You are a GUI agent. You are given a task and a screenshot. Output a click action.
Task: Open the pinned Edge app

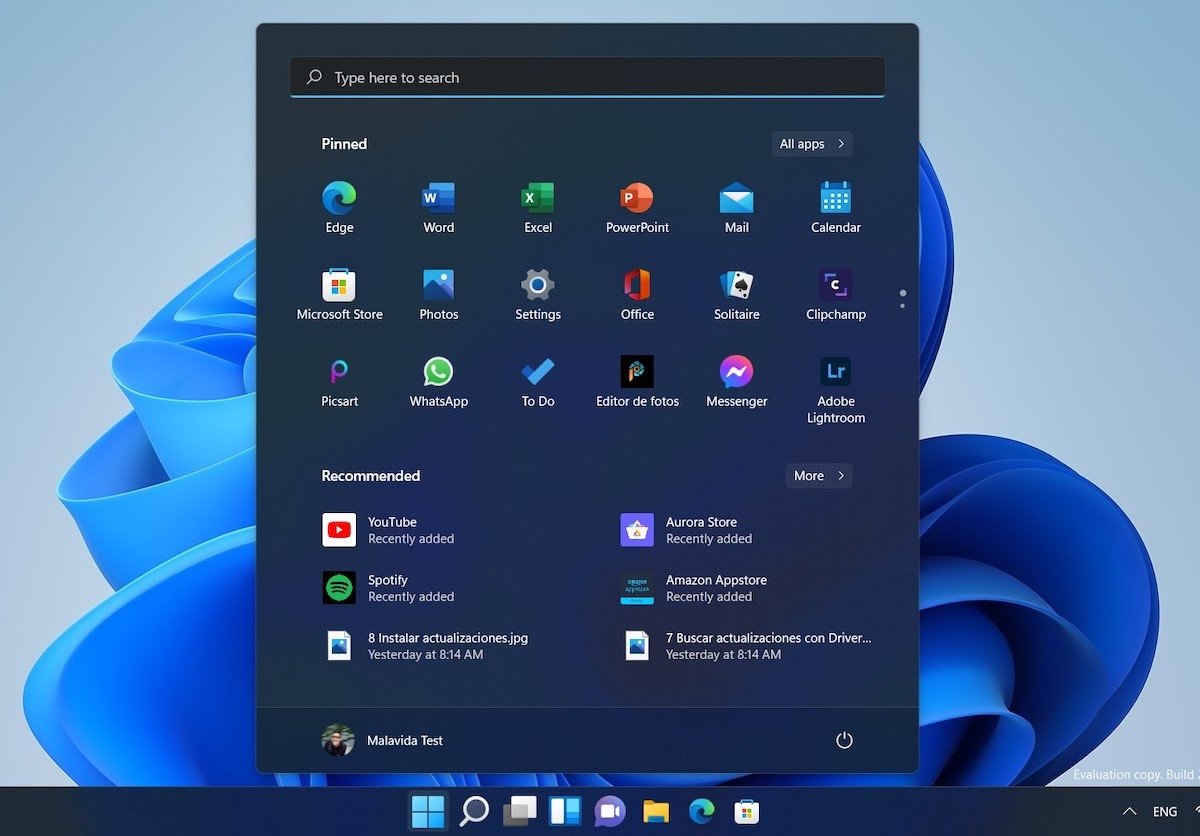pos(339,207)
